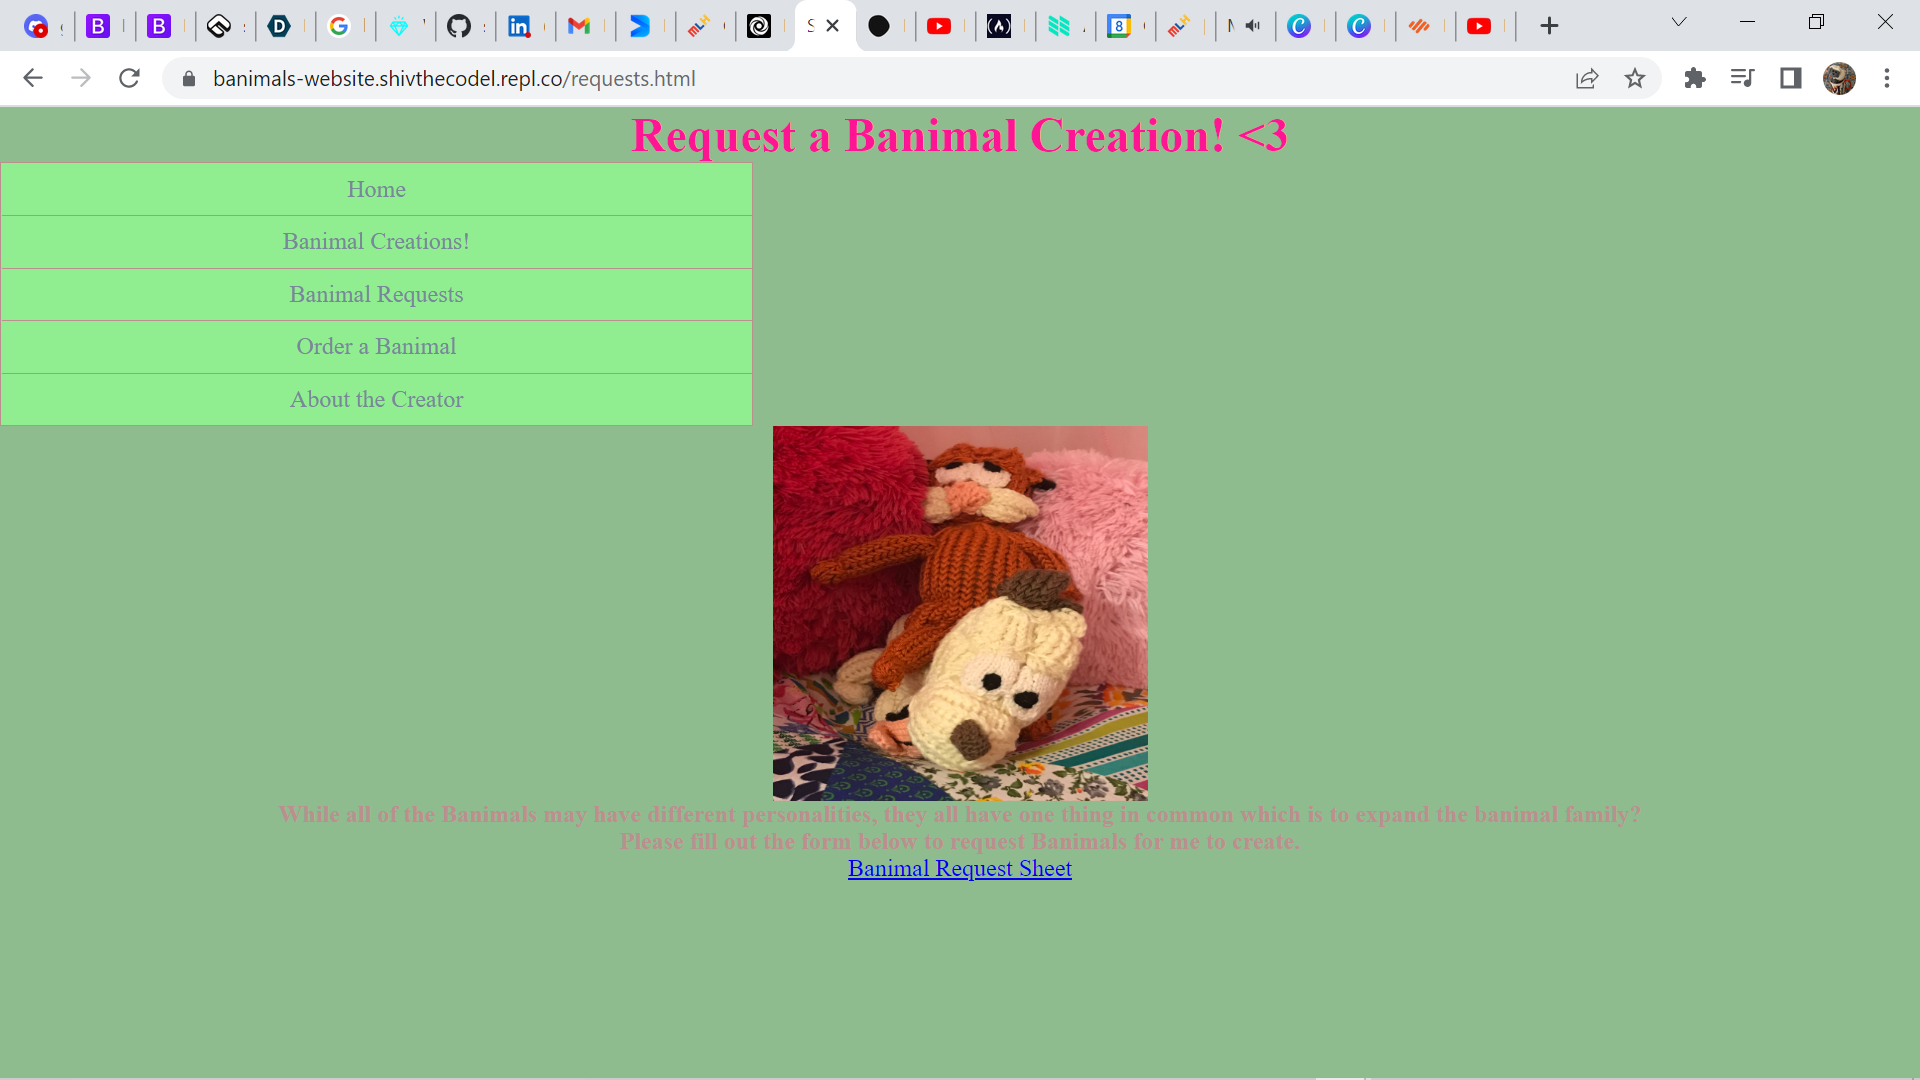Toggle the browser side panel
This screenshot has width=1920, height=1080.
pos(1790,78)
